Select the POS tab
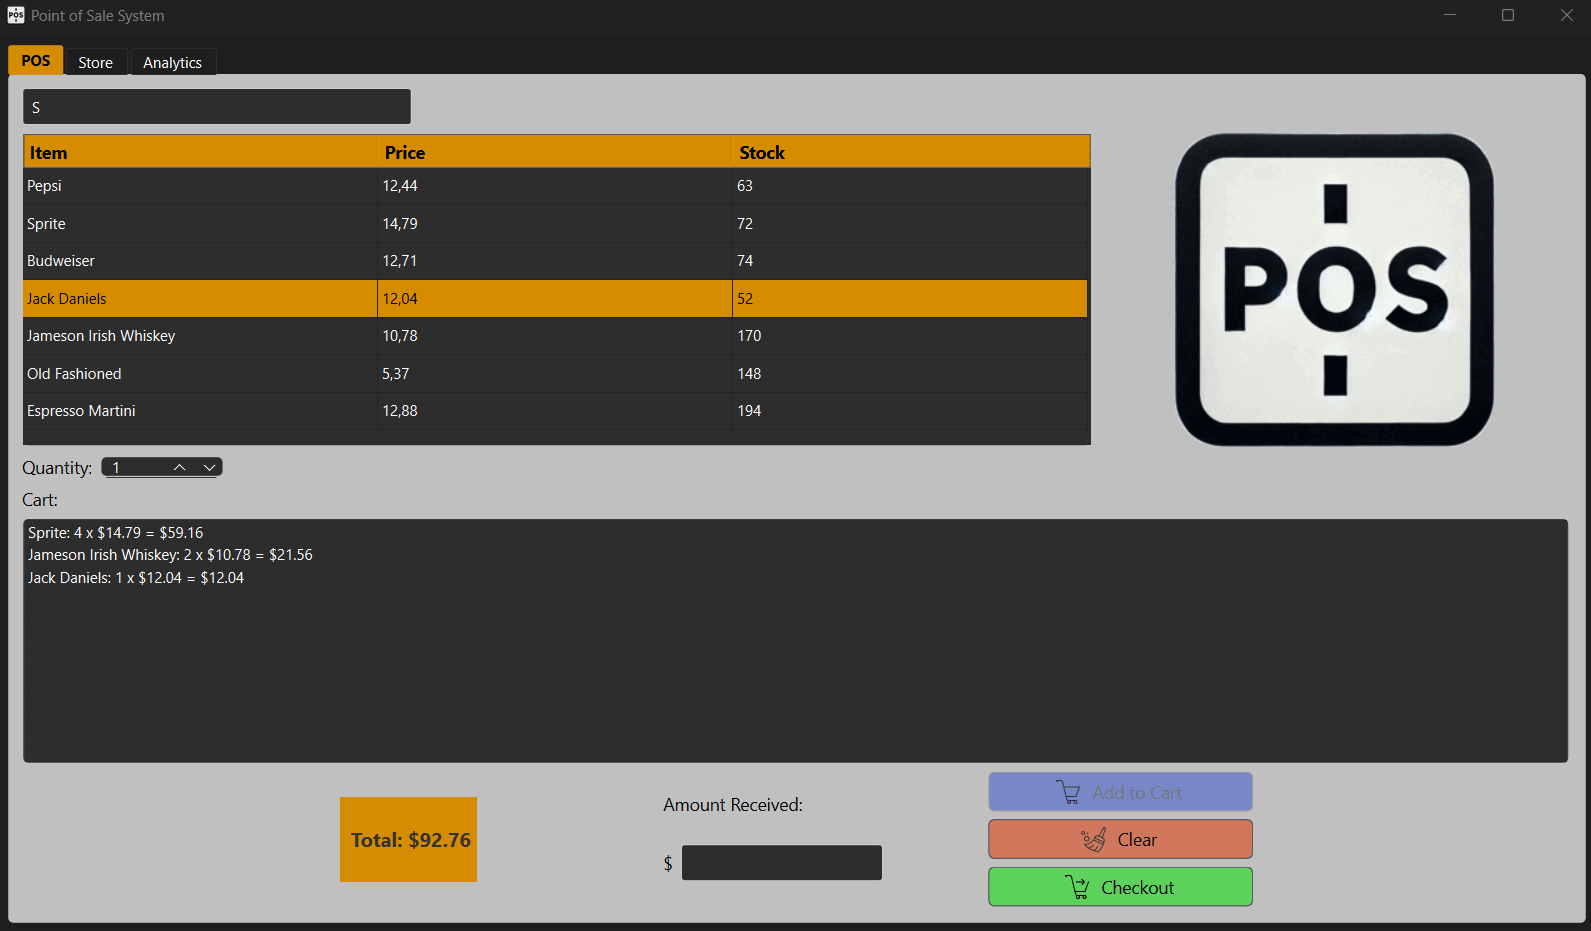The image size is (1591, 931). point(36,61)
